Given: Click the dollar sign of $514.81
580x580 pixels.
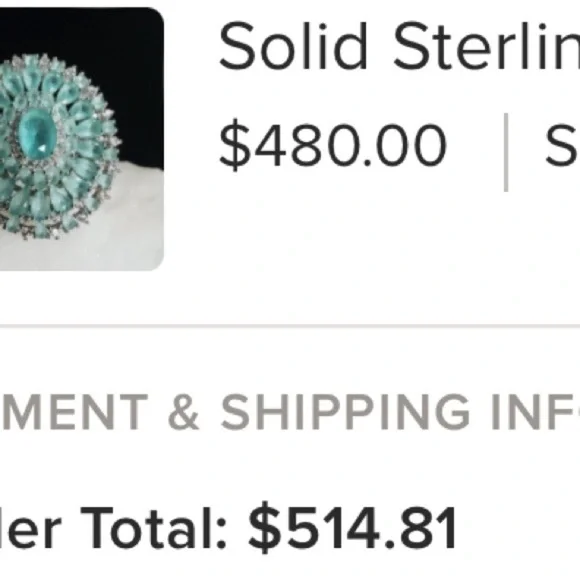Looking at the screenshot, I should (x=265, y=527).
